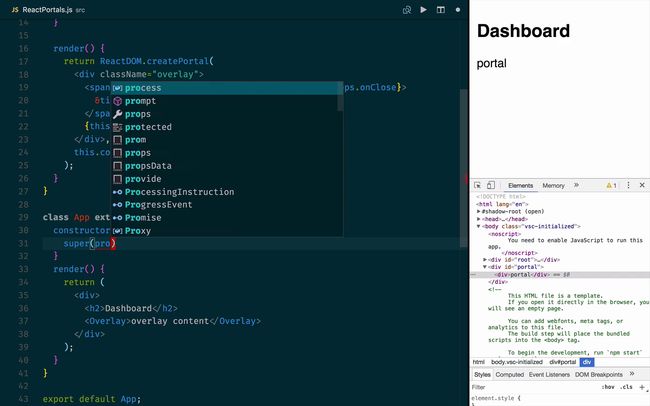Choose 'provide' autocomplete suggestion
The height and width of the screenshot is (406, 650).
tap(226, 179)
